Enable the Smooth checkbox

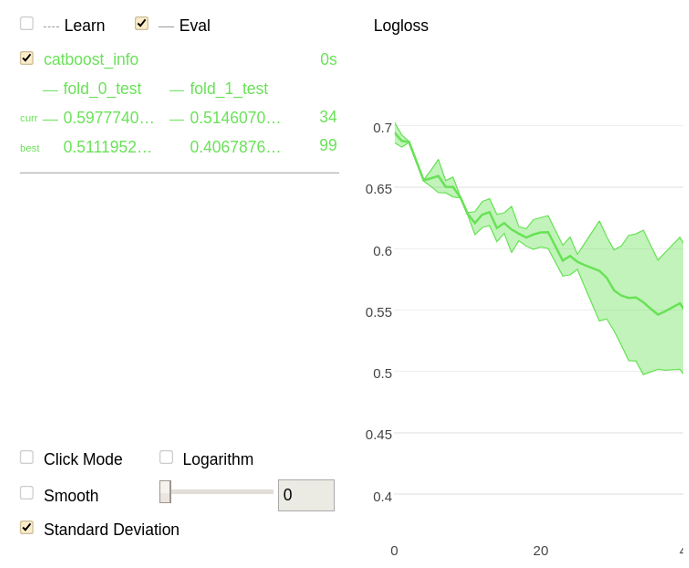point(26,493)
